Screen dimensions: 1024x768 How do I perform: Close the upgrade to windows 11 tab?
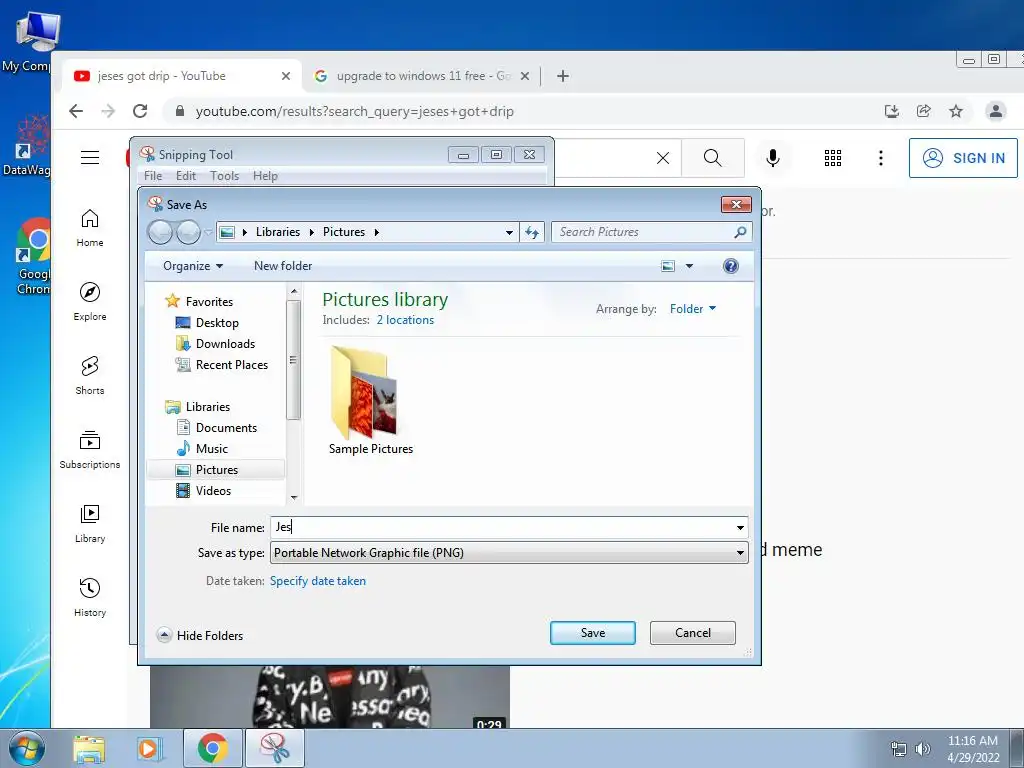(524, 76)
